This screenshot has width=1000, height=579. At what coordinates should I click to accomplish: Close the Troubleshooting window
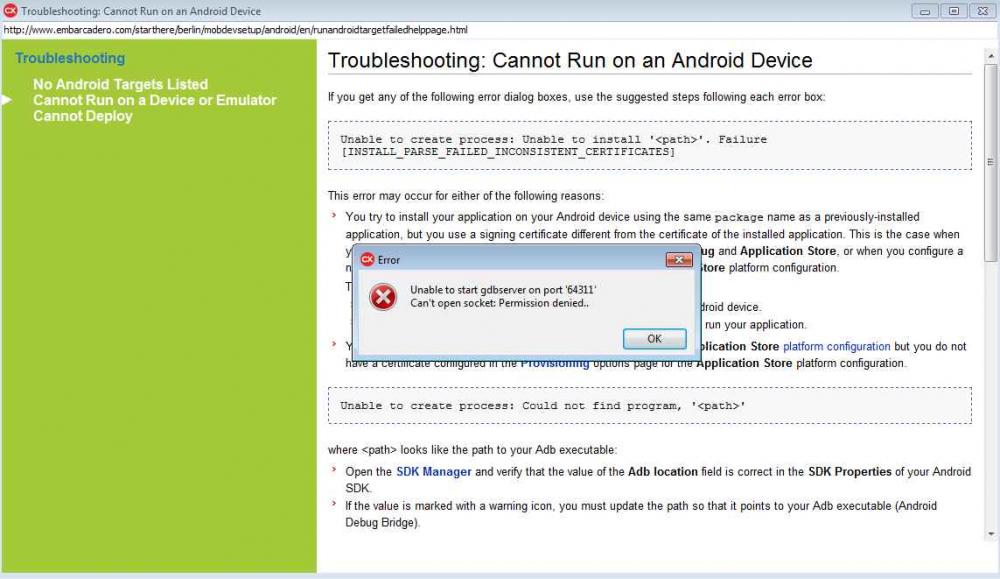(983, 11)
